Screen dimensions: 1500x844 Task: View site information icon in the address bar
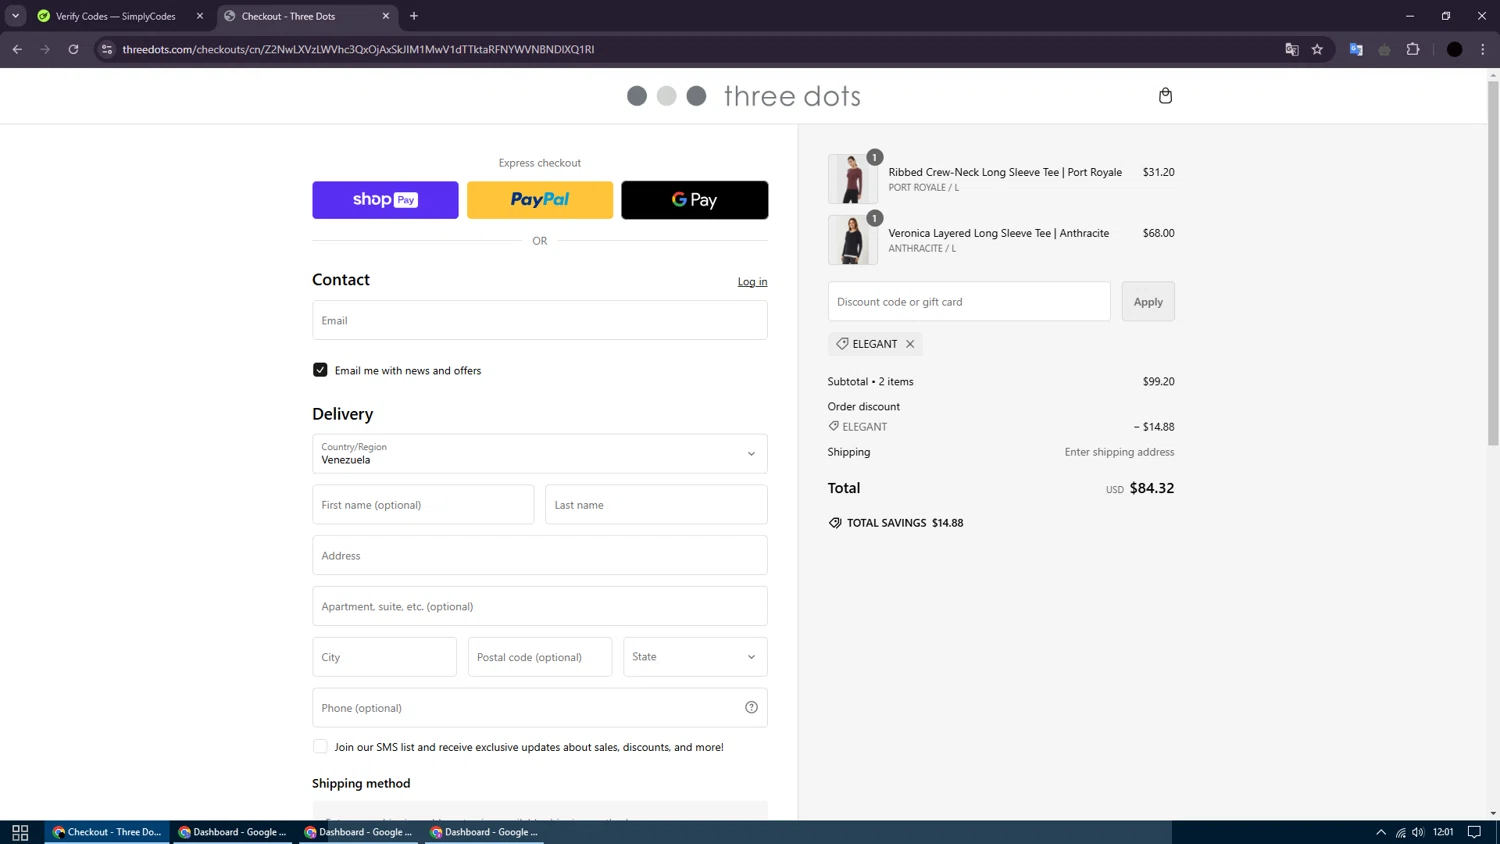point(107,49)
